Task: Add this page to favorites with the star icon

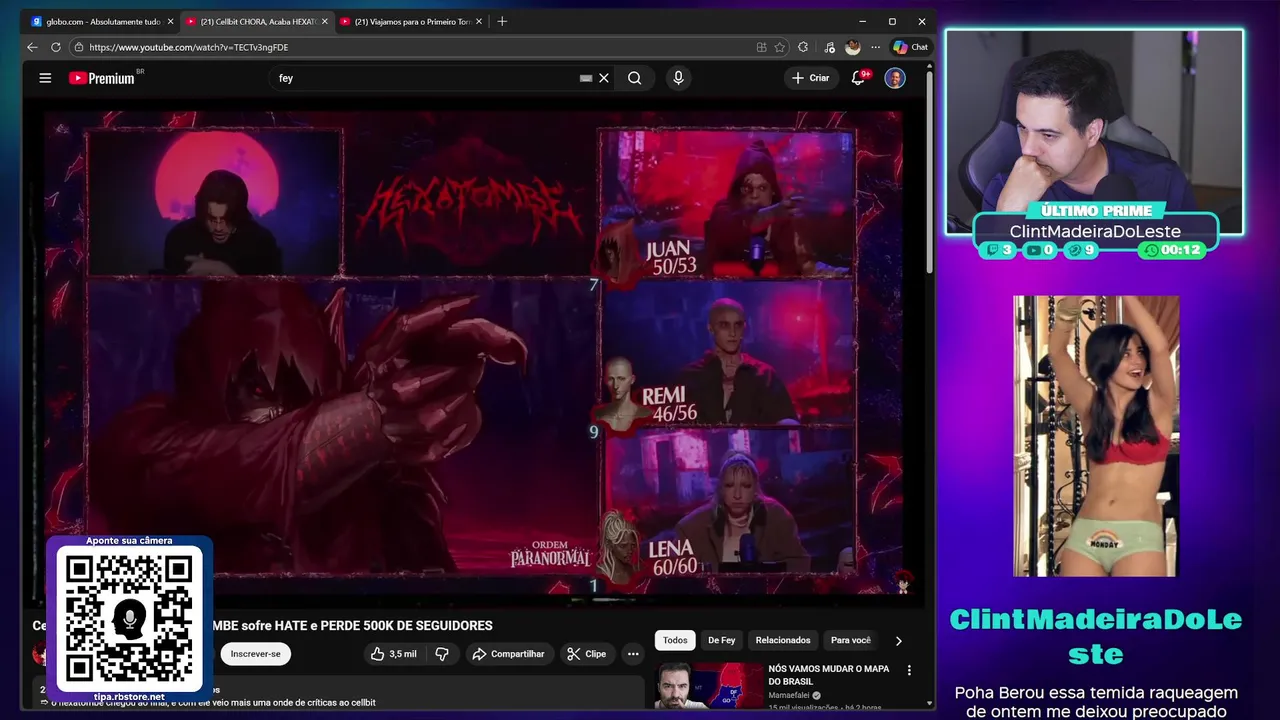Action: (781, 47)
